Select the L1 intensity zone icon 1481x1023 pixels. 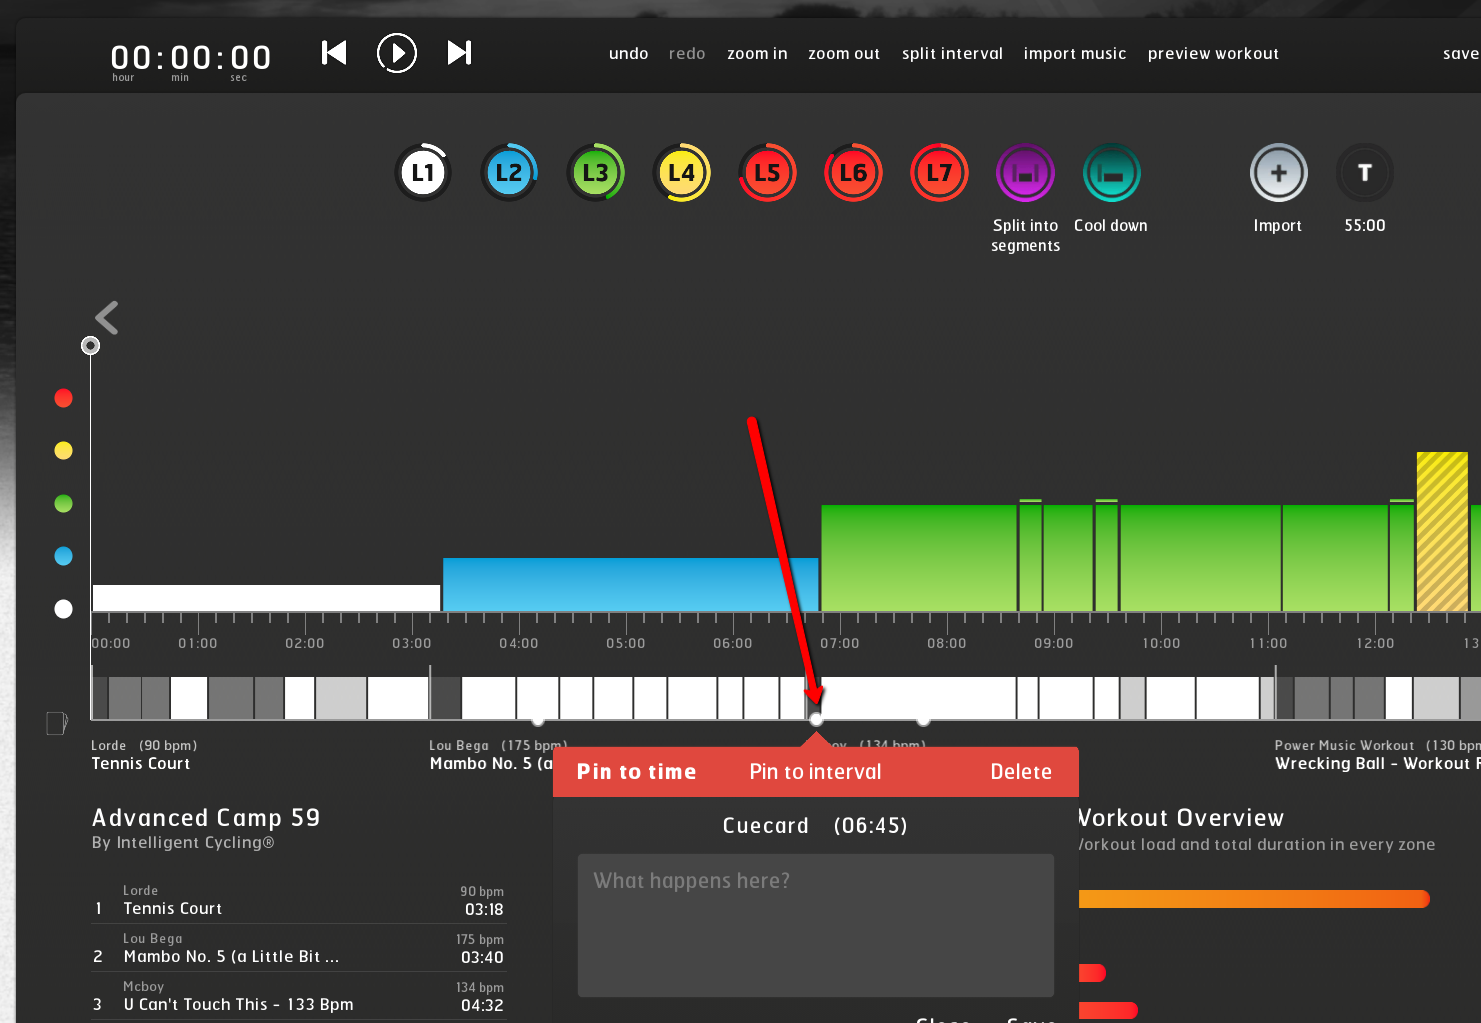[x=423, y=173]
